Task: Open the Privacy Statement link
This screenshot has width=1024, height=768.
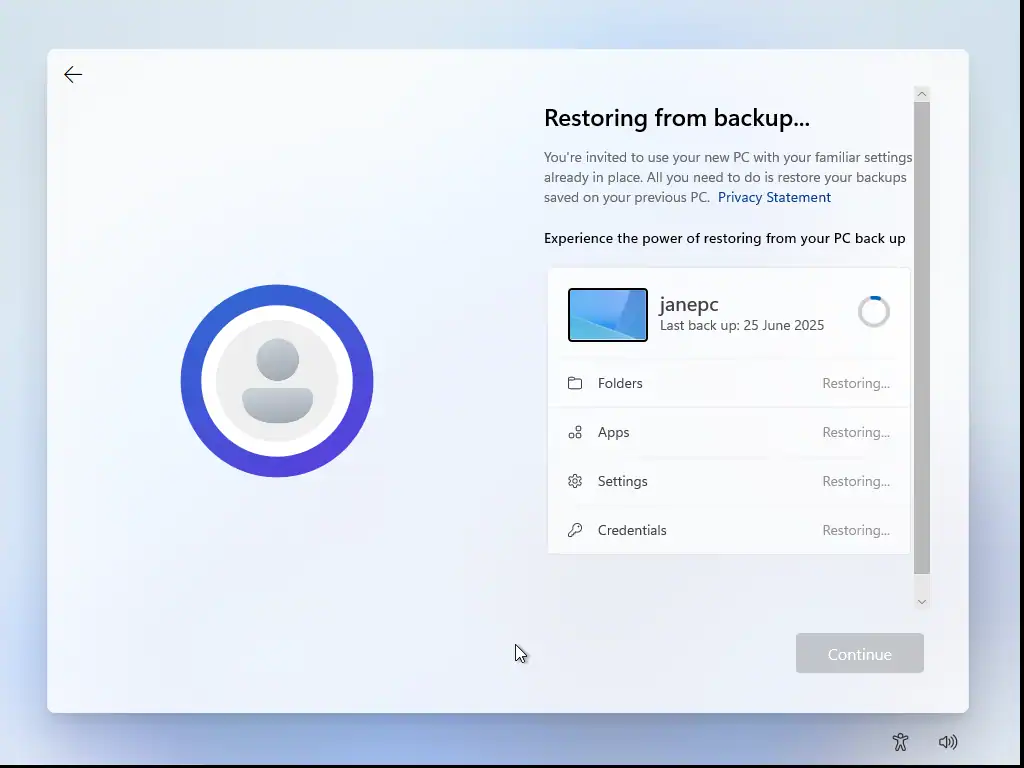Action: point(774,197)
